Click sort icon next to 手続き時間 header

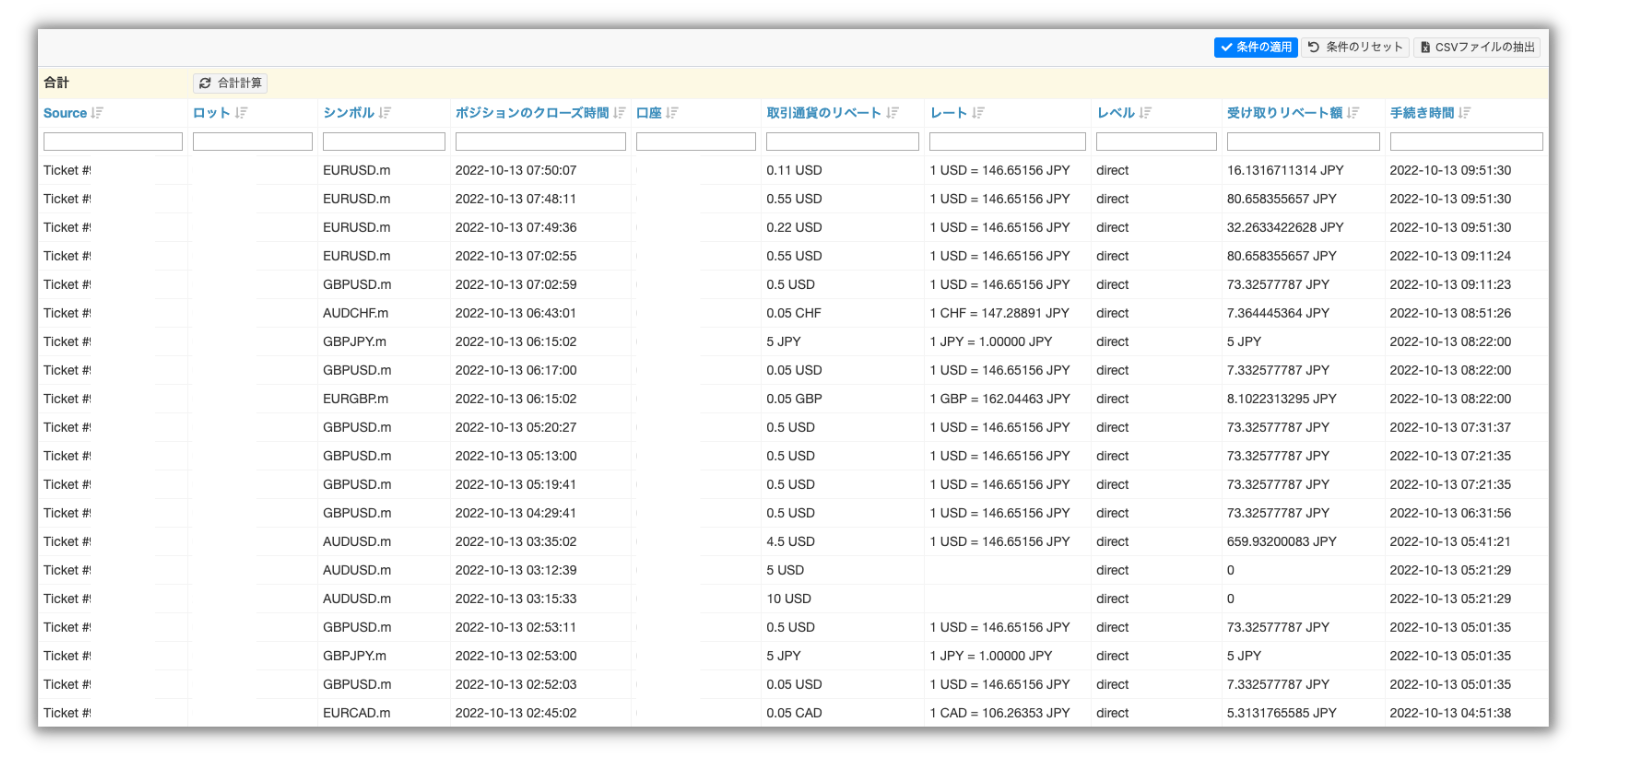(x=1464, y=113)
